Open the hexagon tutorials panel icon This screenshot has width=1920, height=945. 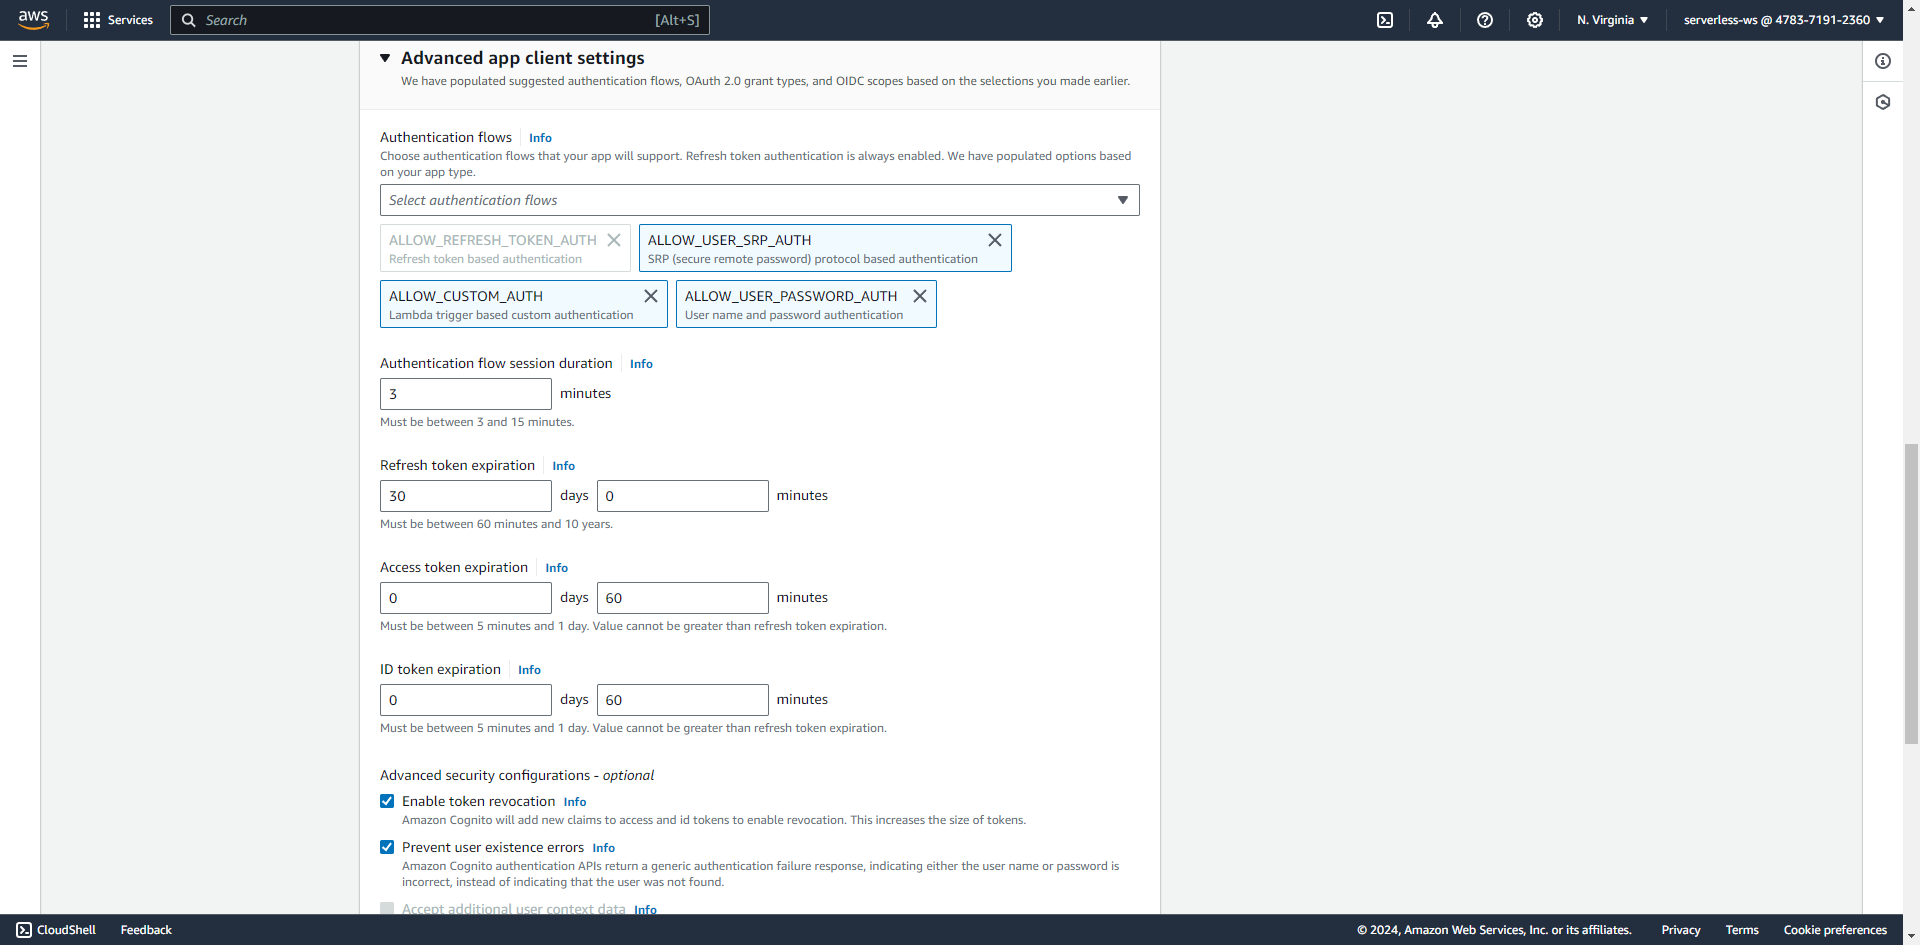coord(1883,102)
